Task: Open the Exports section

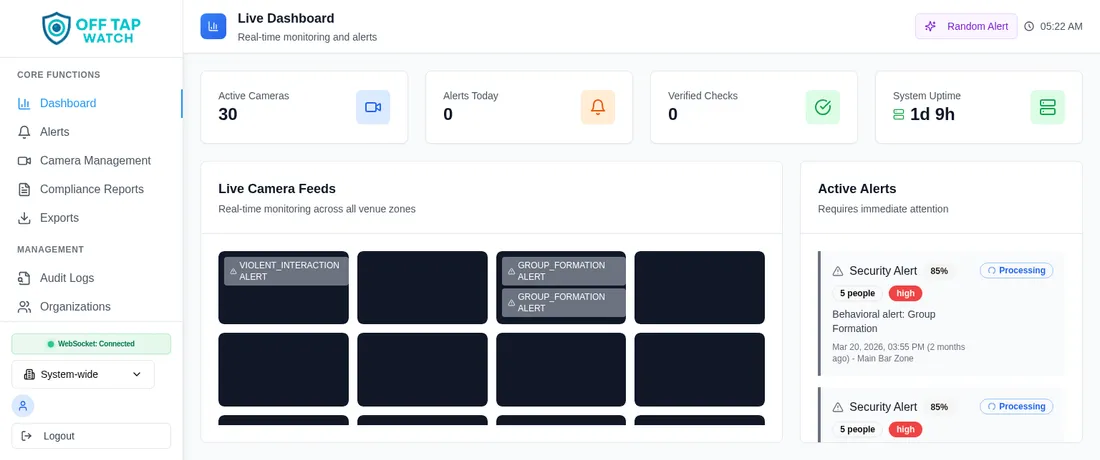Action: point(91,218)
